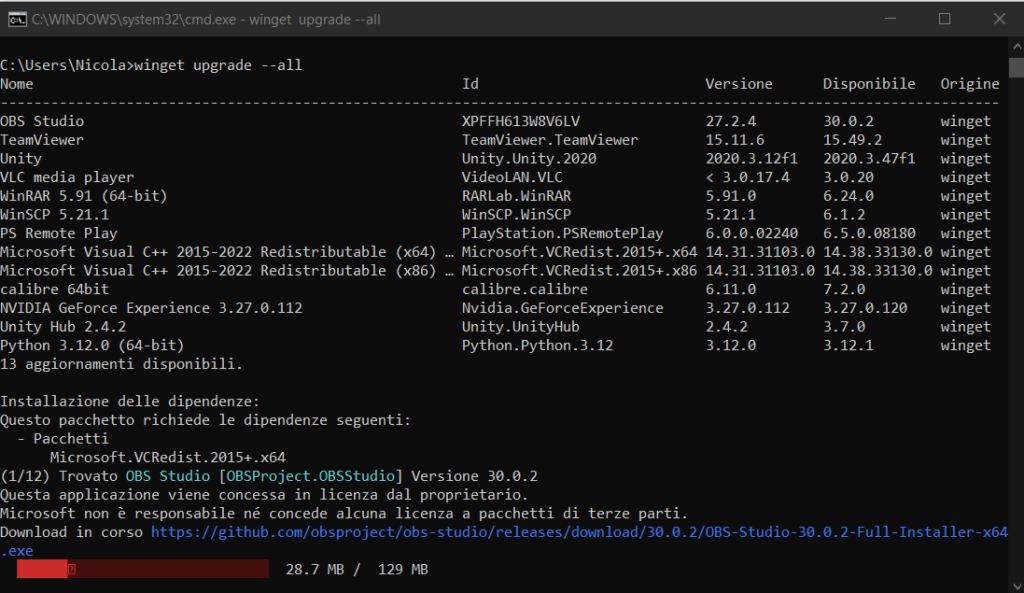Click the "Microsoft.VCRedist.2015+.x86" id
Viewport: 1024px width, 593px height.
pos(579,270)
